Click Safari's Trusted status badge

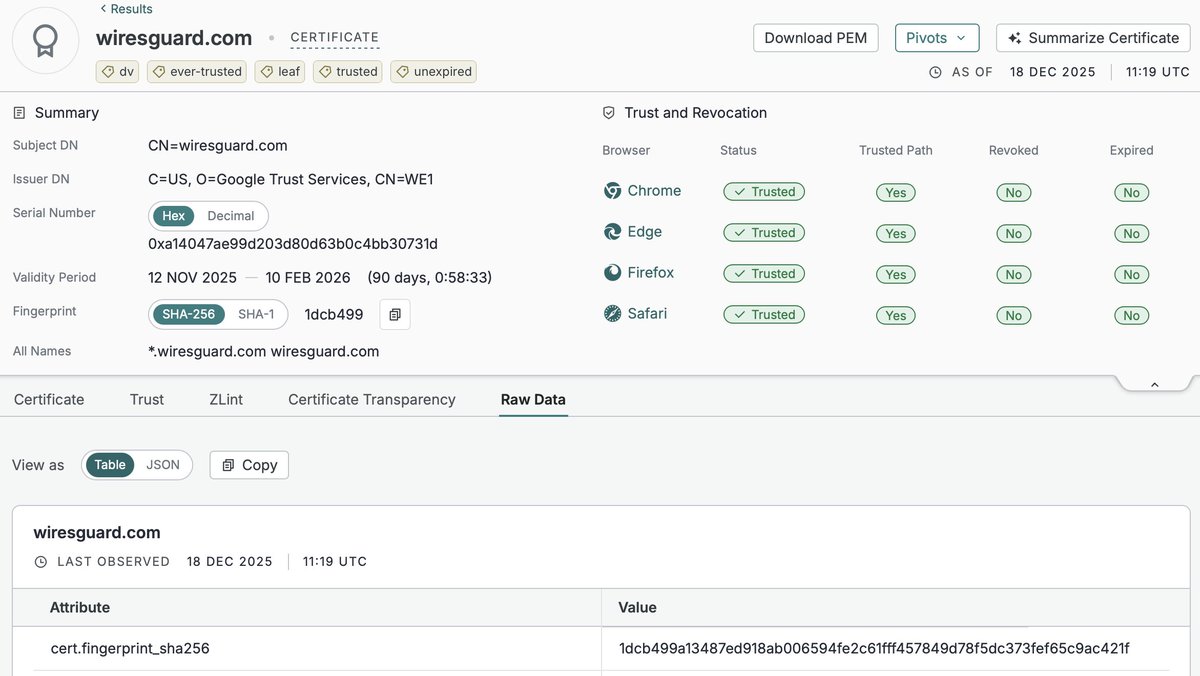click(764, 315)
